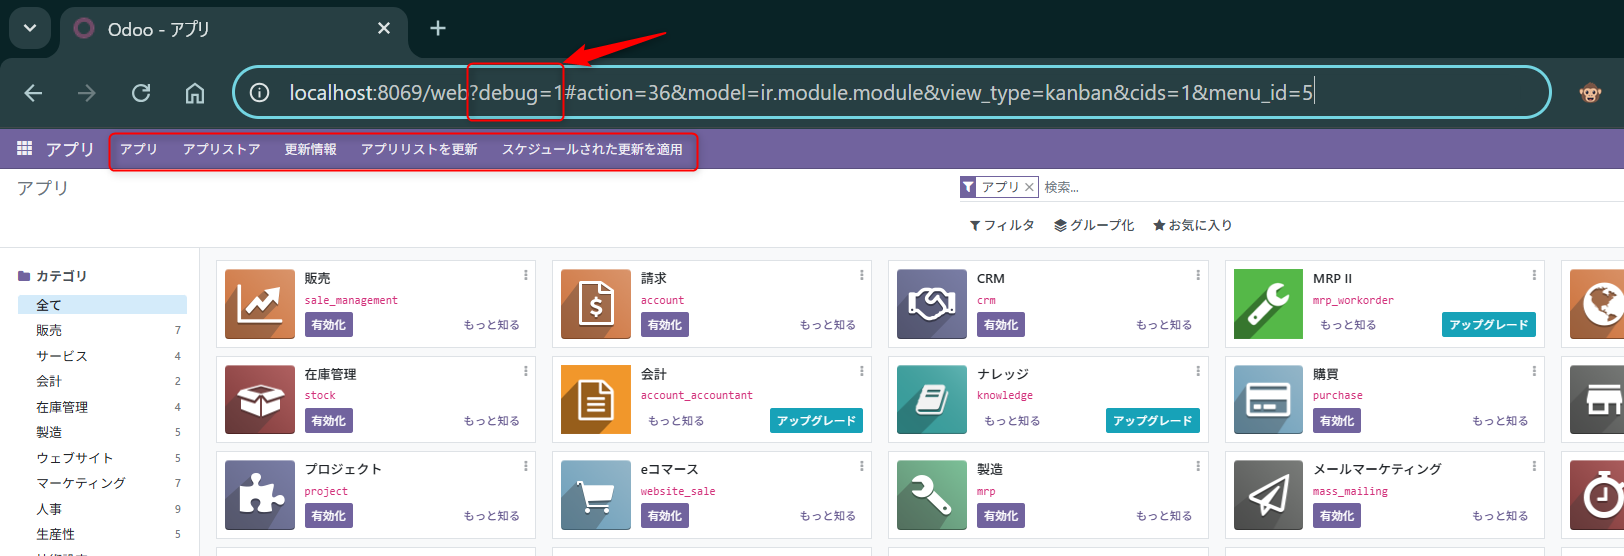
Task: Click the 製造 wrench icon
Action: tap(932, 495)
